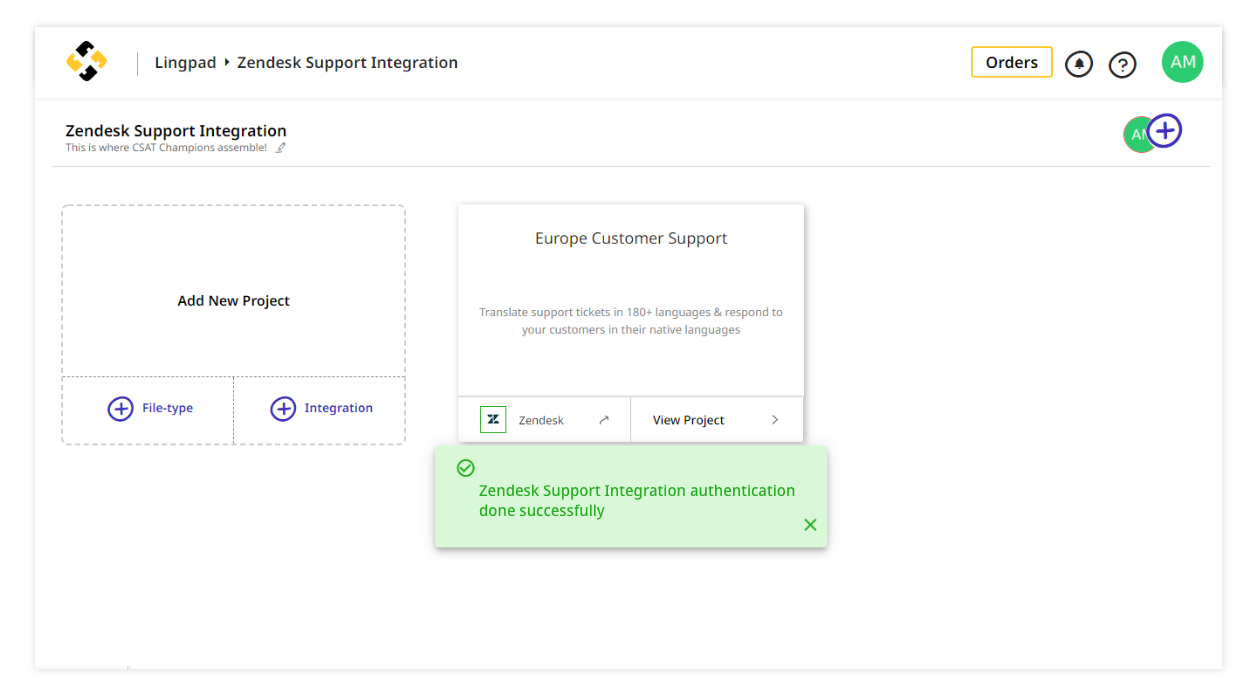Viewport: 1257px width, 696px height.
Task: Dismiss the authentication success notification
Action: (x=810, y=525)
